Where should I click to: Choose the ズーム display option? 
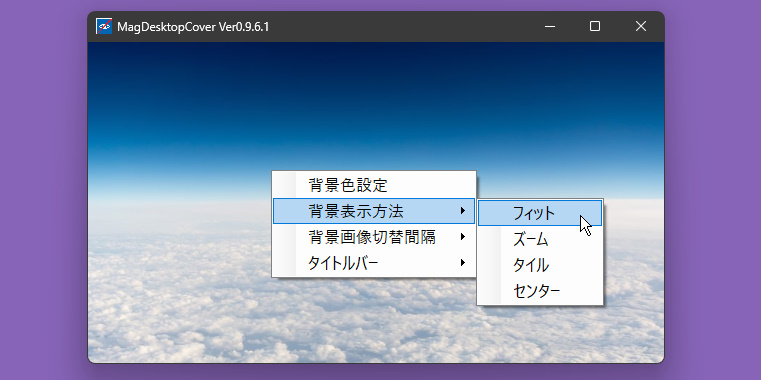540,239
